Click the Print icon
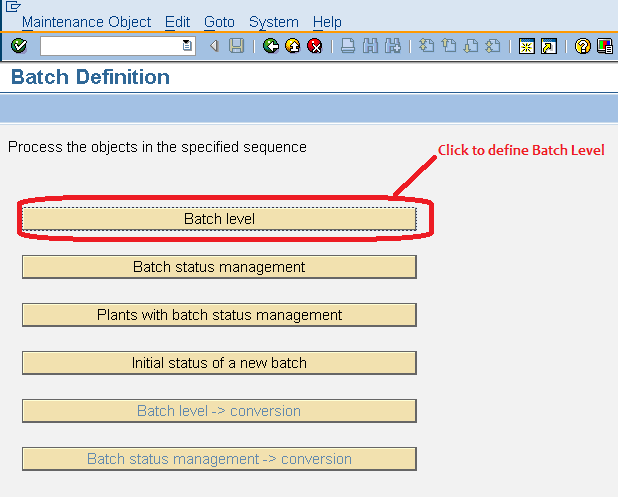618x497 pixels. point(348,46)
